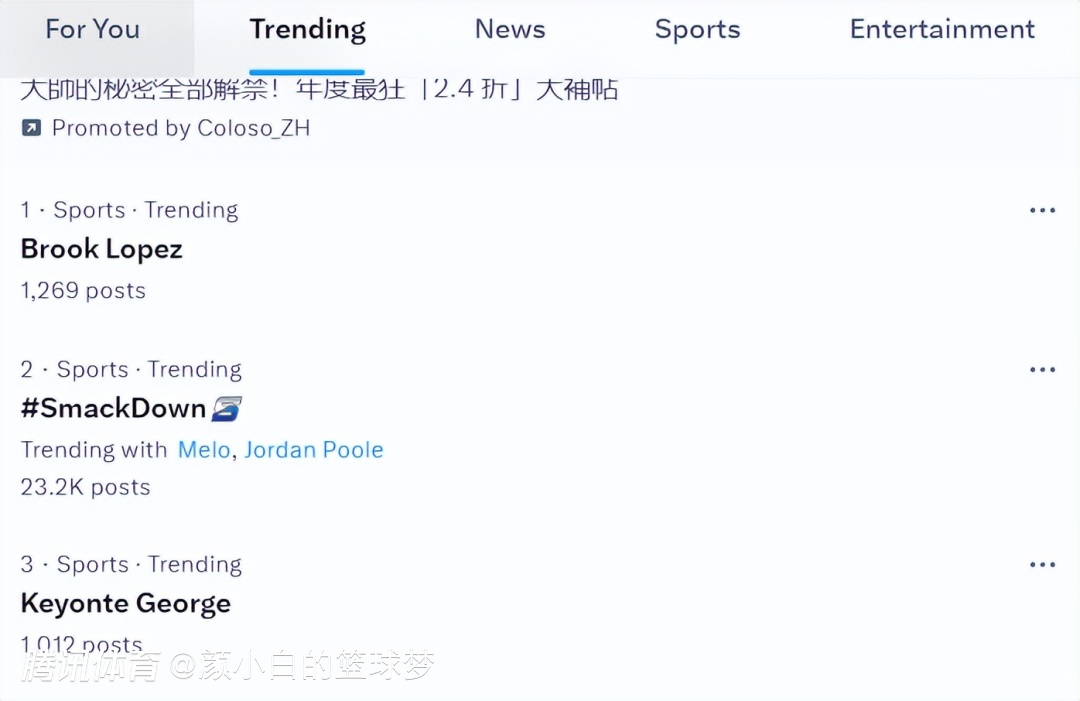Switch to the News tab
The image size is (1080, 701).
510,30
